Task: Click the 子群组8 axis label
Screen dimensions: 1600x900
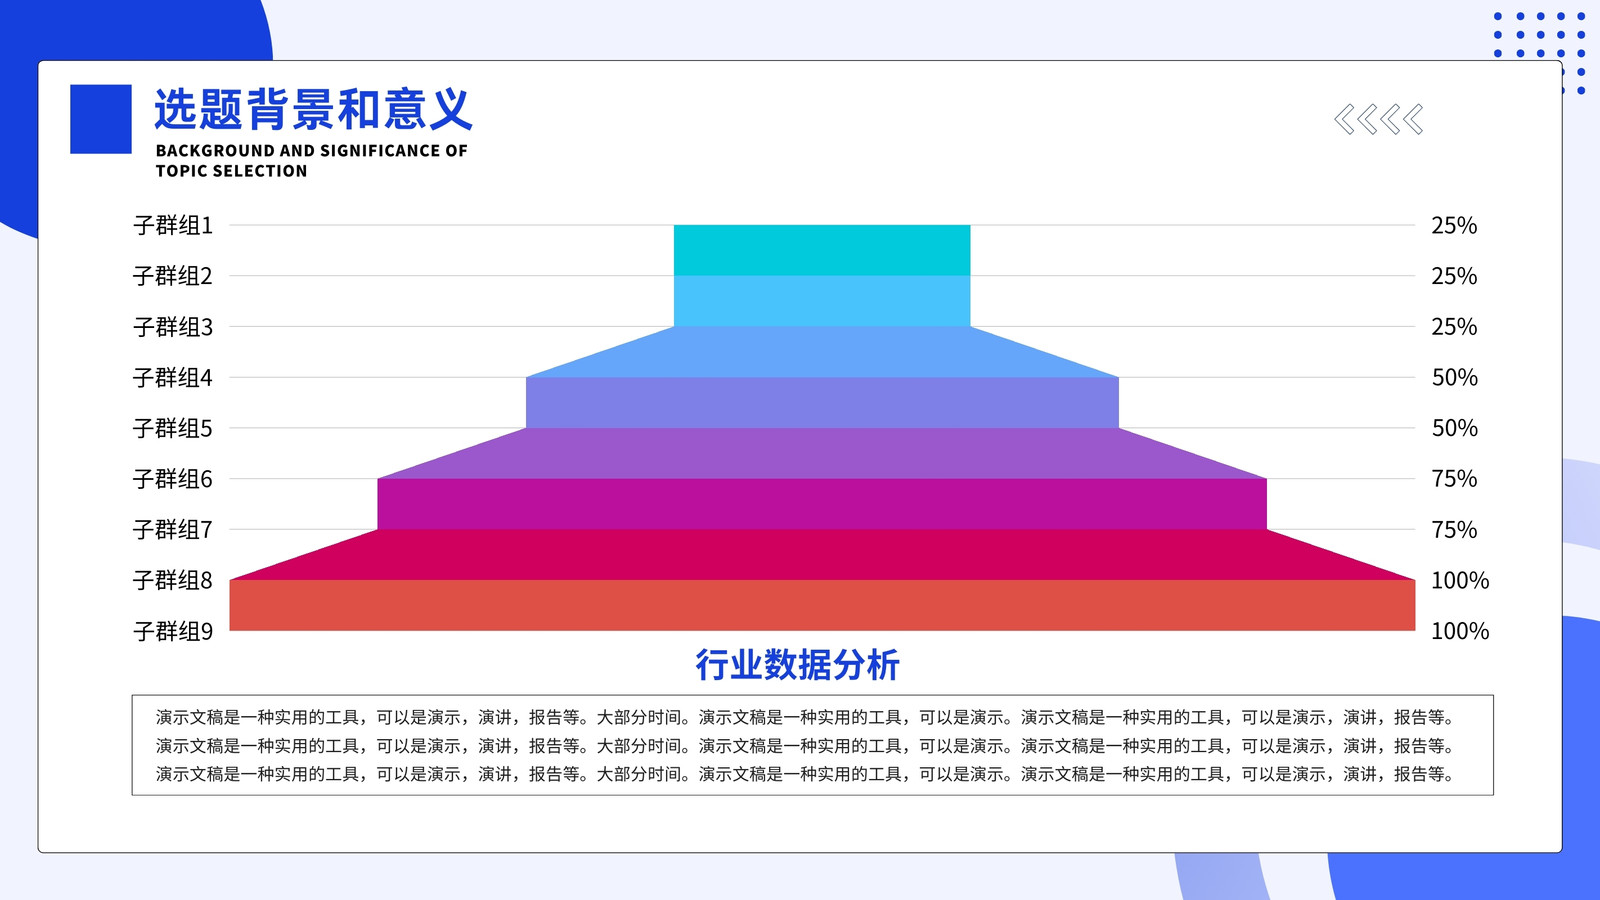Action: (x=173, y=581)
